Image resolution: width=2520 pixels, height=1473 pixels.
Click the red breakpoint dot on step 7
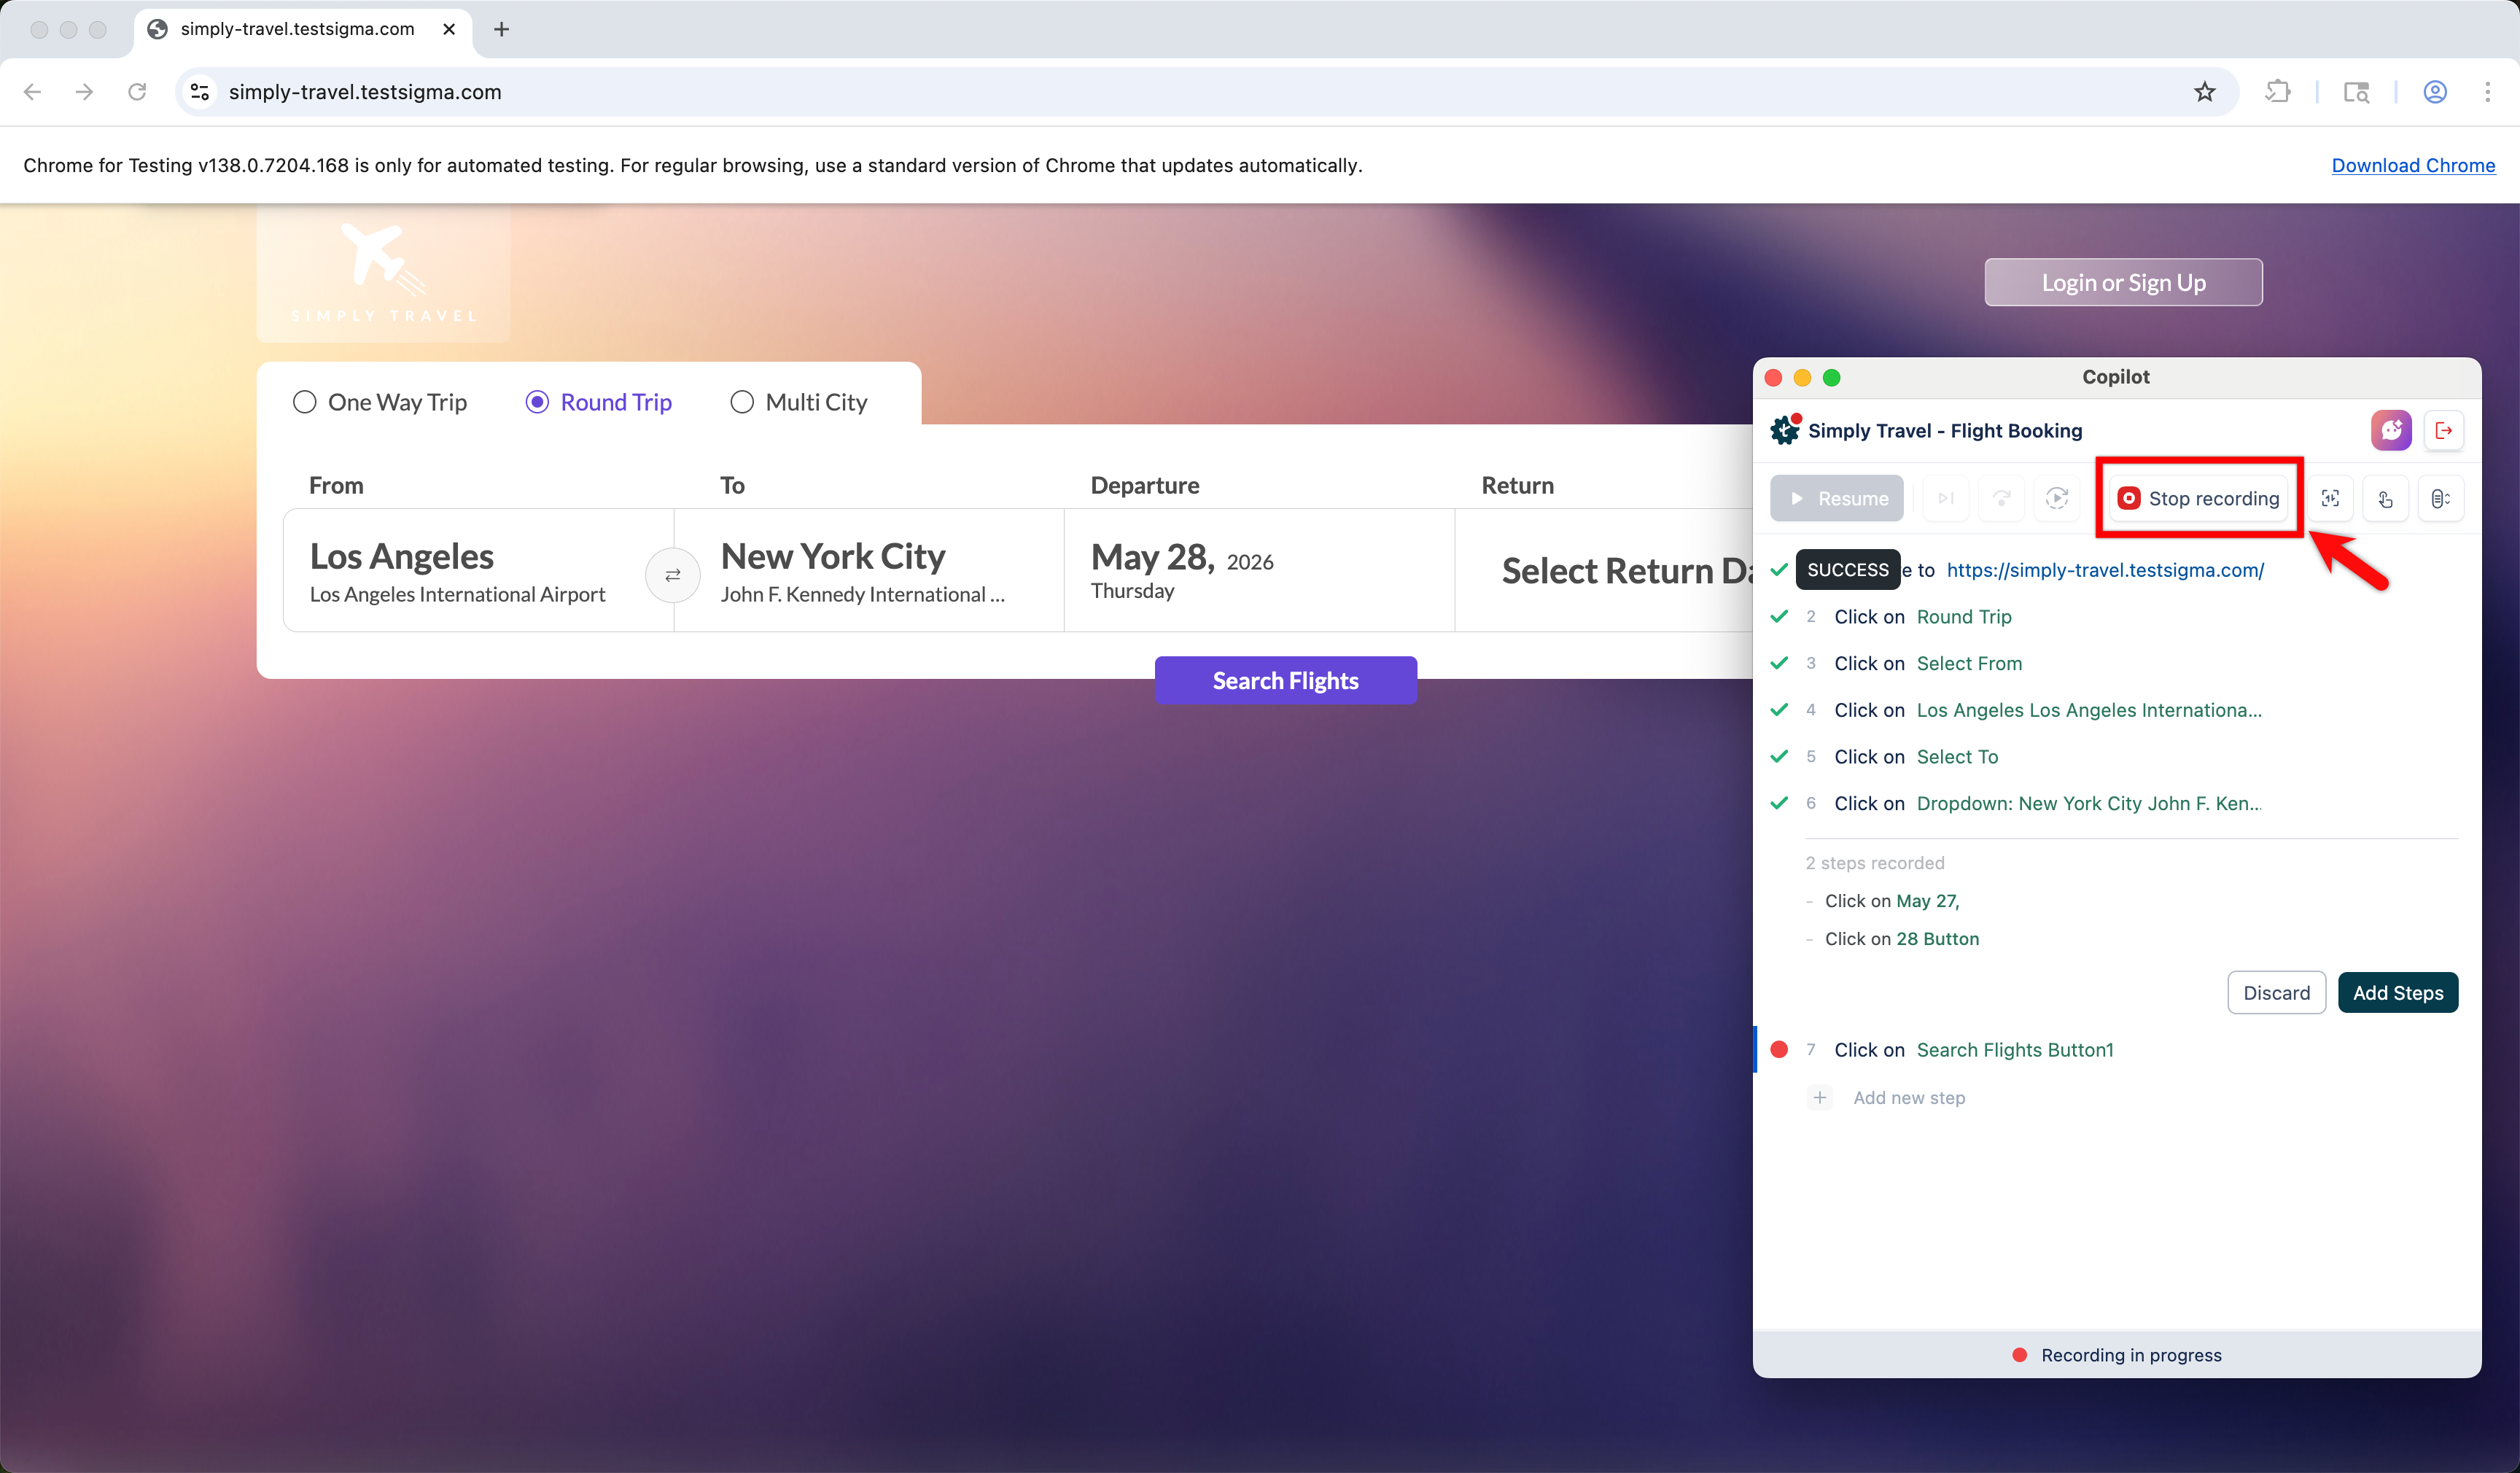coord(1779,1050)
